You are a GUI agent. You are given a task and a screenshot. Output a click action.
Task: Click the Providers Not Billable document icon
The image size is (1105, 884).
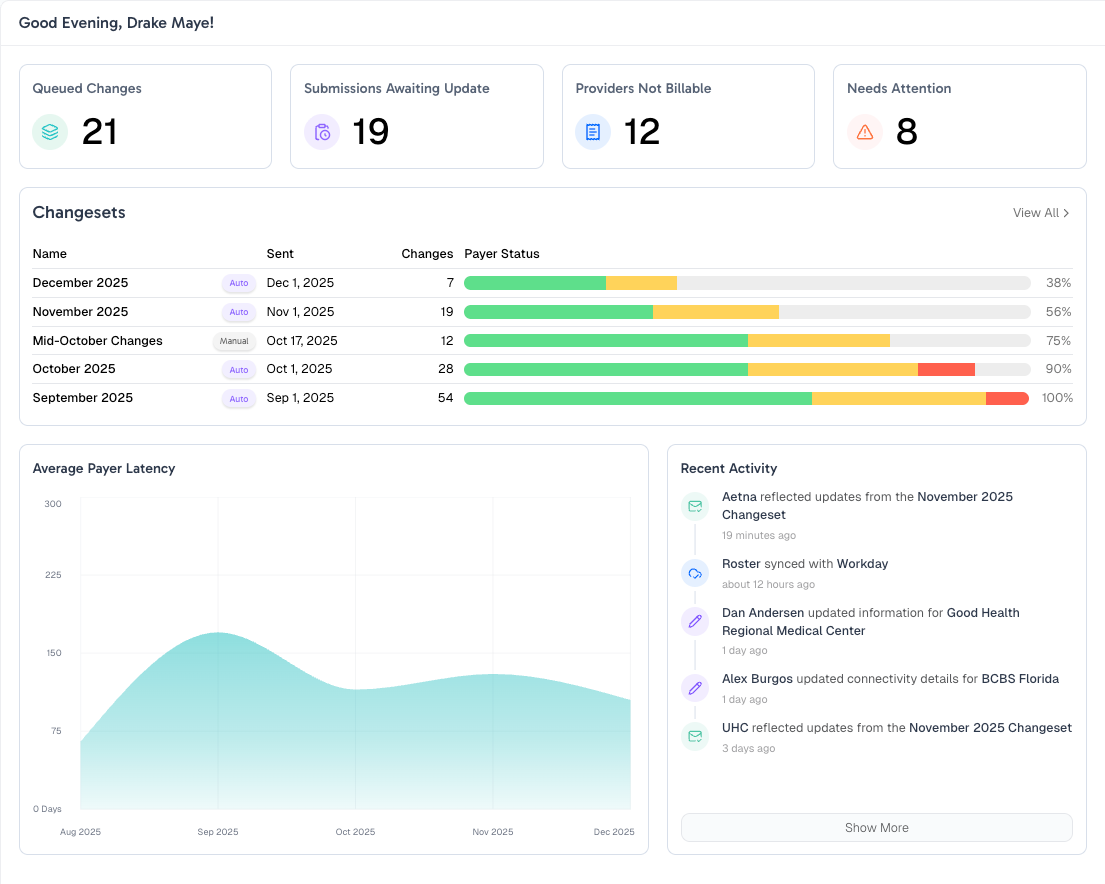click(x=593, y=131)
